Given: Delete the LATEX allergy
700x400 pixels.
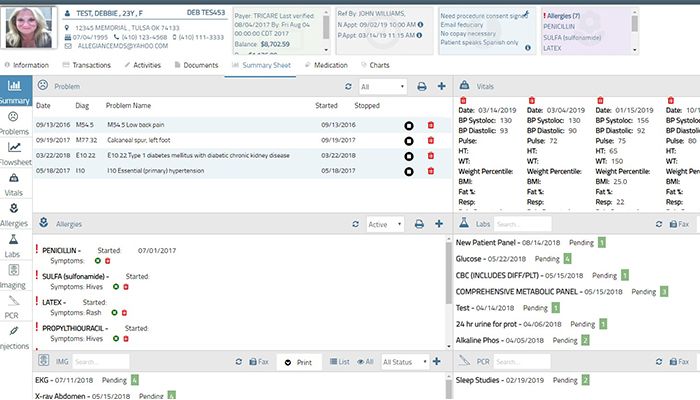Looking at the screenshot, I should (125, 312).
